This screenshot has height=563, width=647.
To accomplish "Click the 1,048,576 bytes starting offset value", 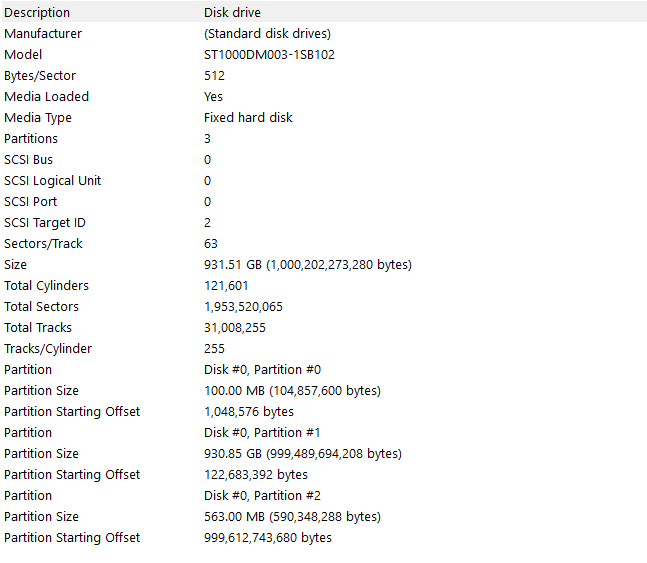I will (x=248, y=411).
